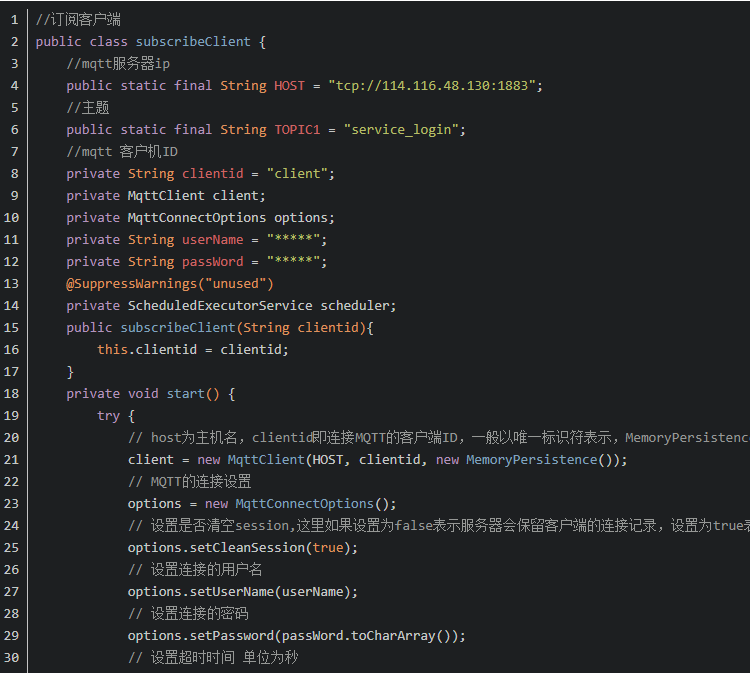Click the TOPIC1 constant name
The height and width of the screenshot is (673, 750).
click(x=297, y=130)
